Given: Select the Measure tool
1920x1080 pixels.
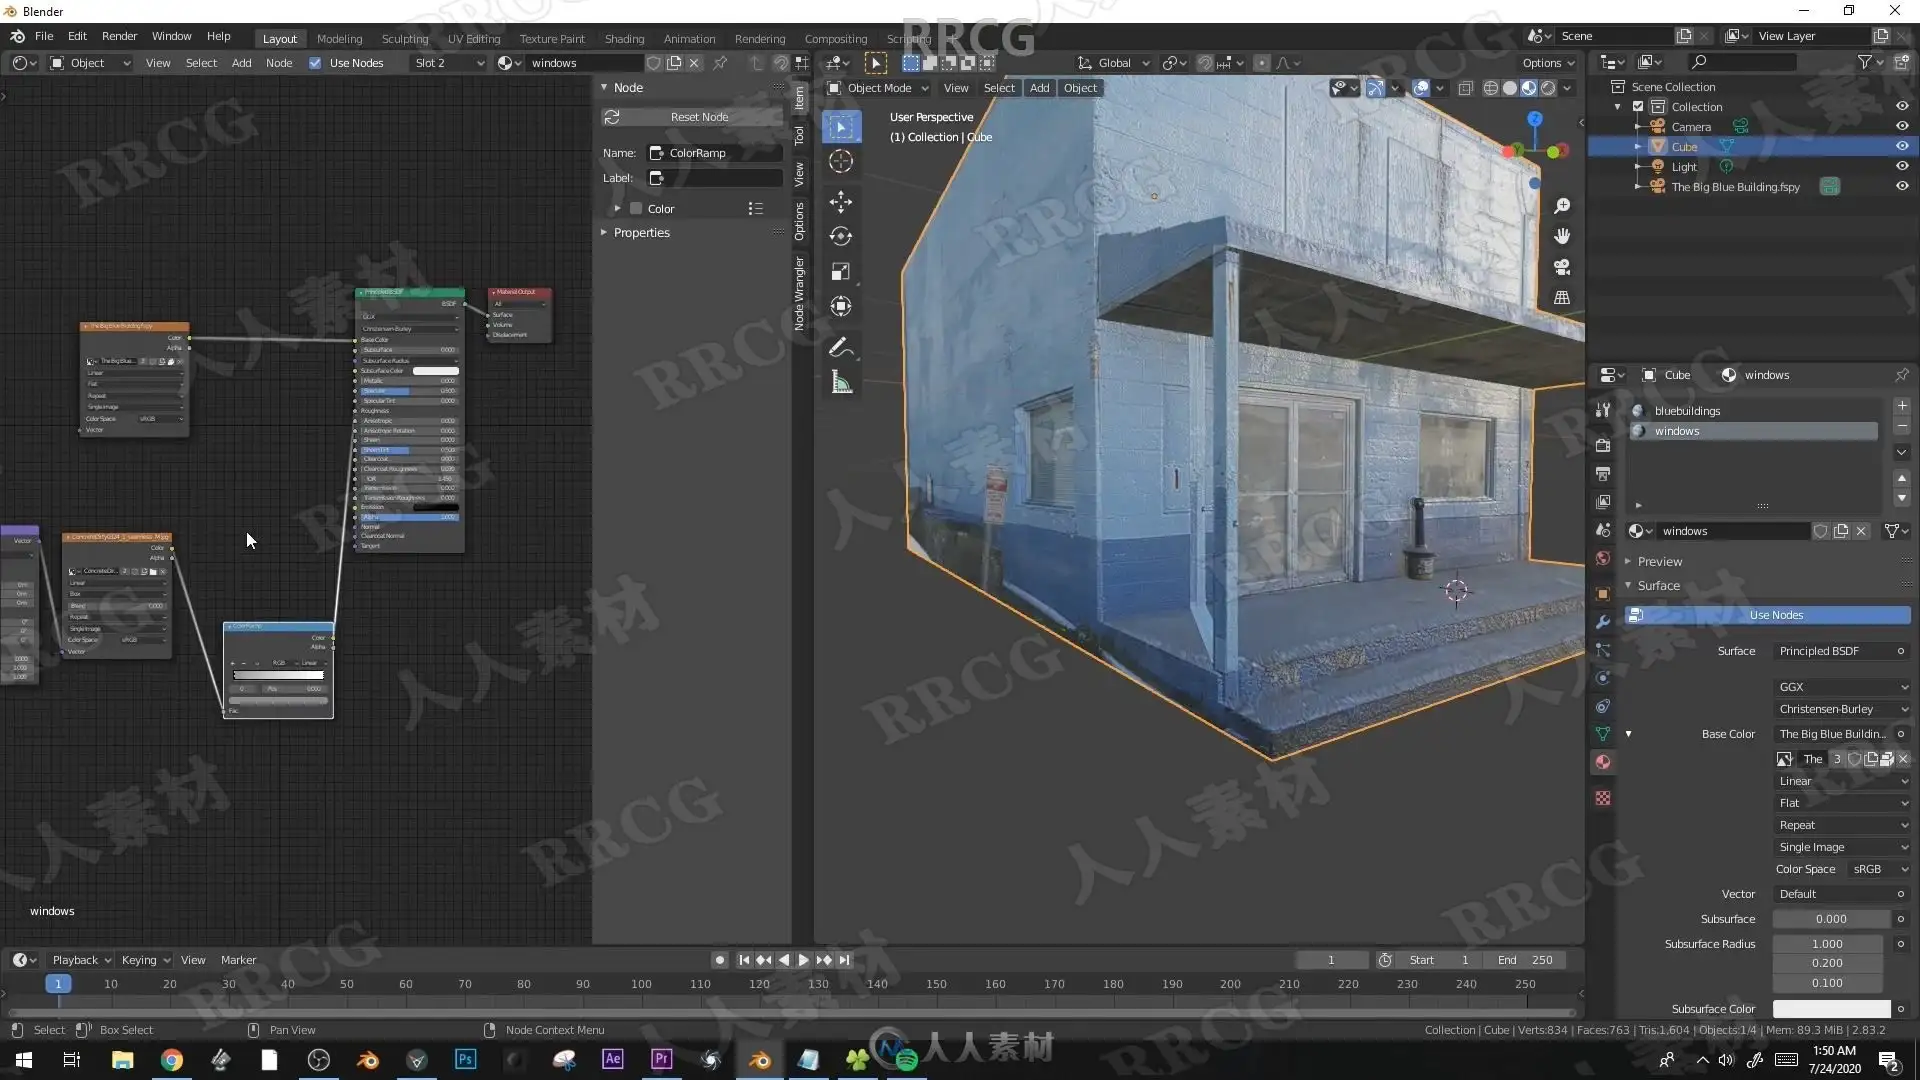Looking at the screenshot, I should click(841, 383).
